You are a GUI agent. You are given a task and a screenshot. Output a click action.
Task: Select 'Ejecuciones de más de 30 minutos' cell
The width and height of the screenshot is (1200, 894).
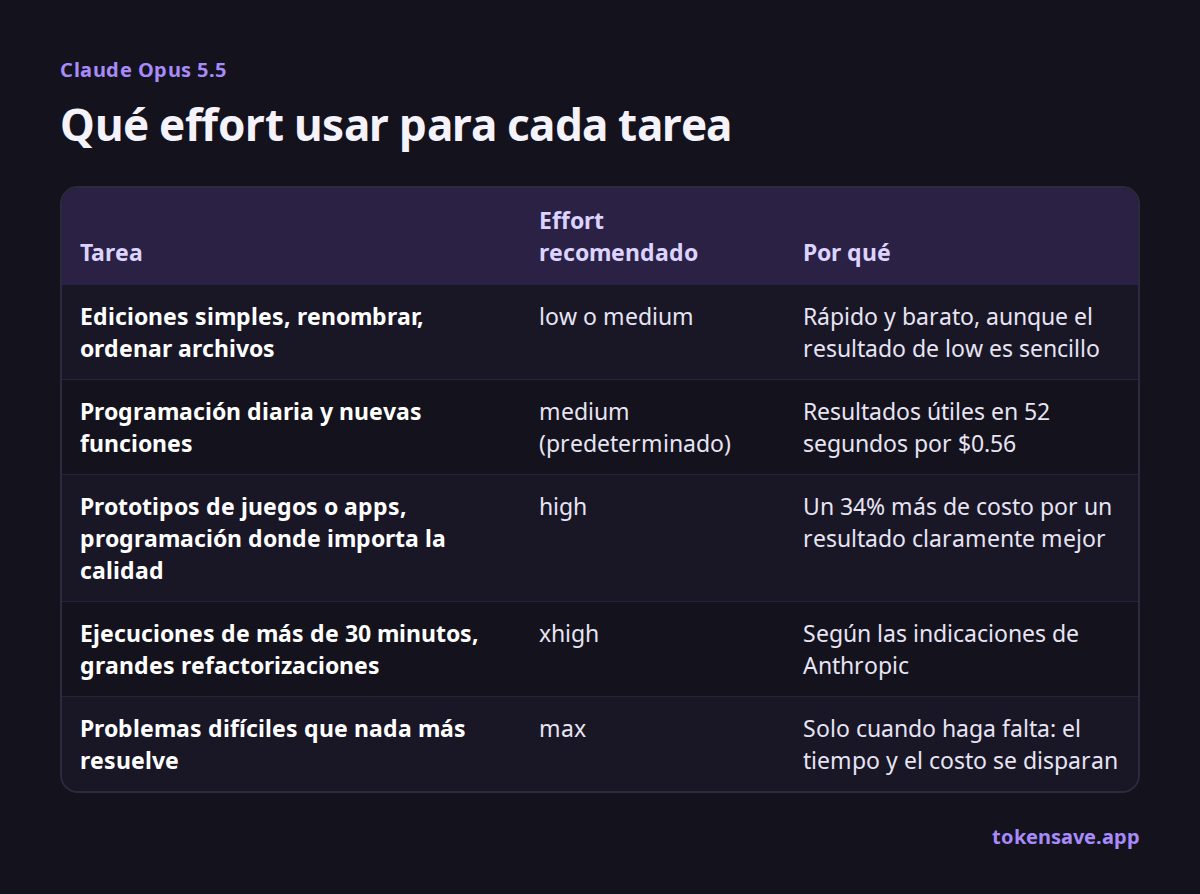279,650
